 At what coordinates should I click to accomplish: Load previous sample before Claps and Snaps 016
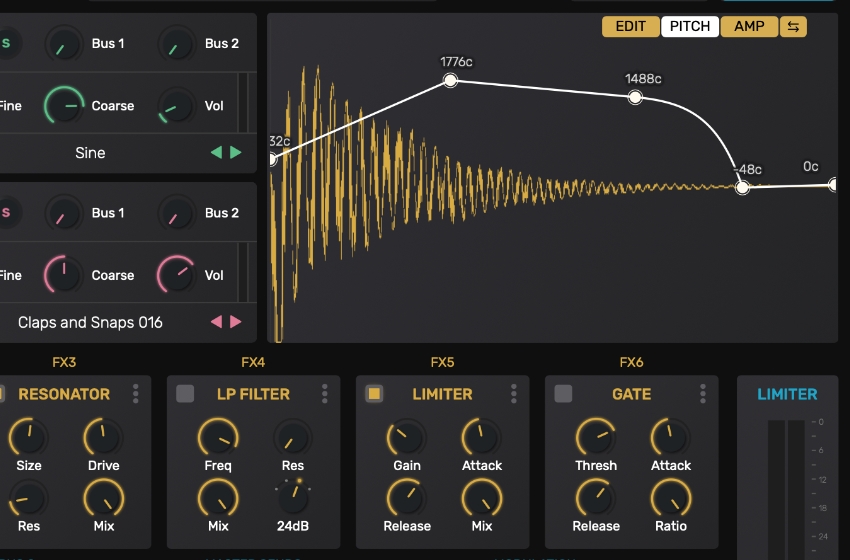coord(216,322)
